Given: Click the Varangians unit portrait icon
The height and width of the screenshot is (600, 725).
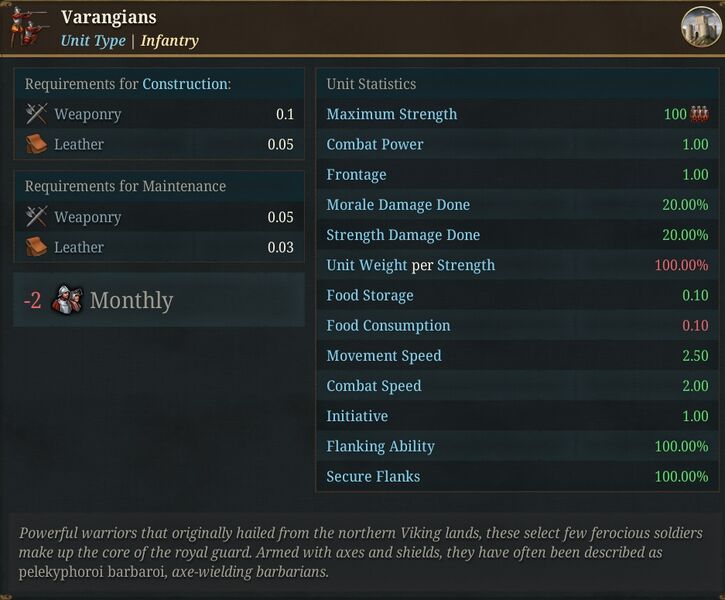Looking at the screenshot, I should tap(29, 27).
